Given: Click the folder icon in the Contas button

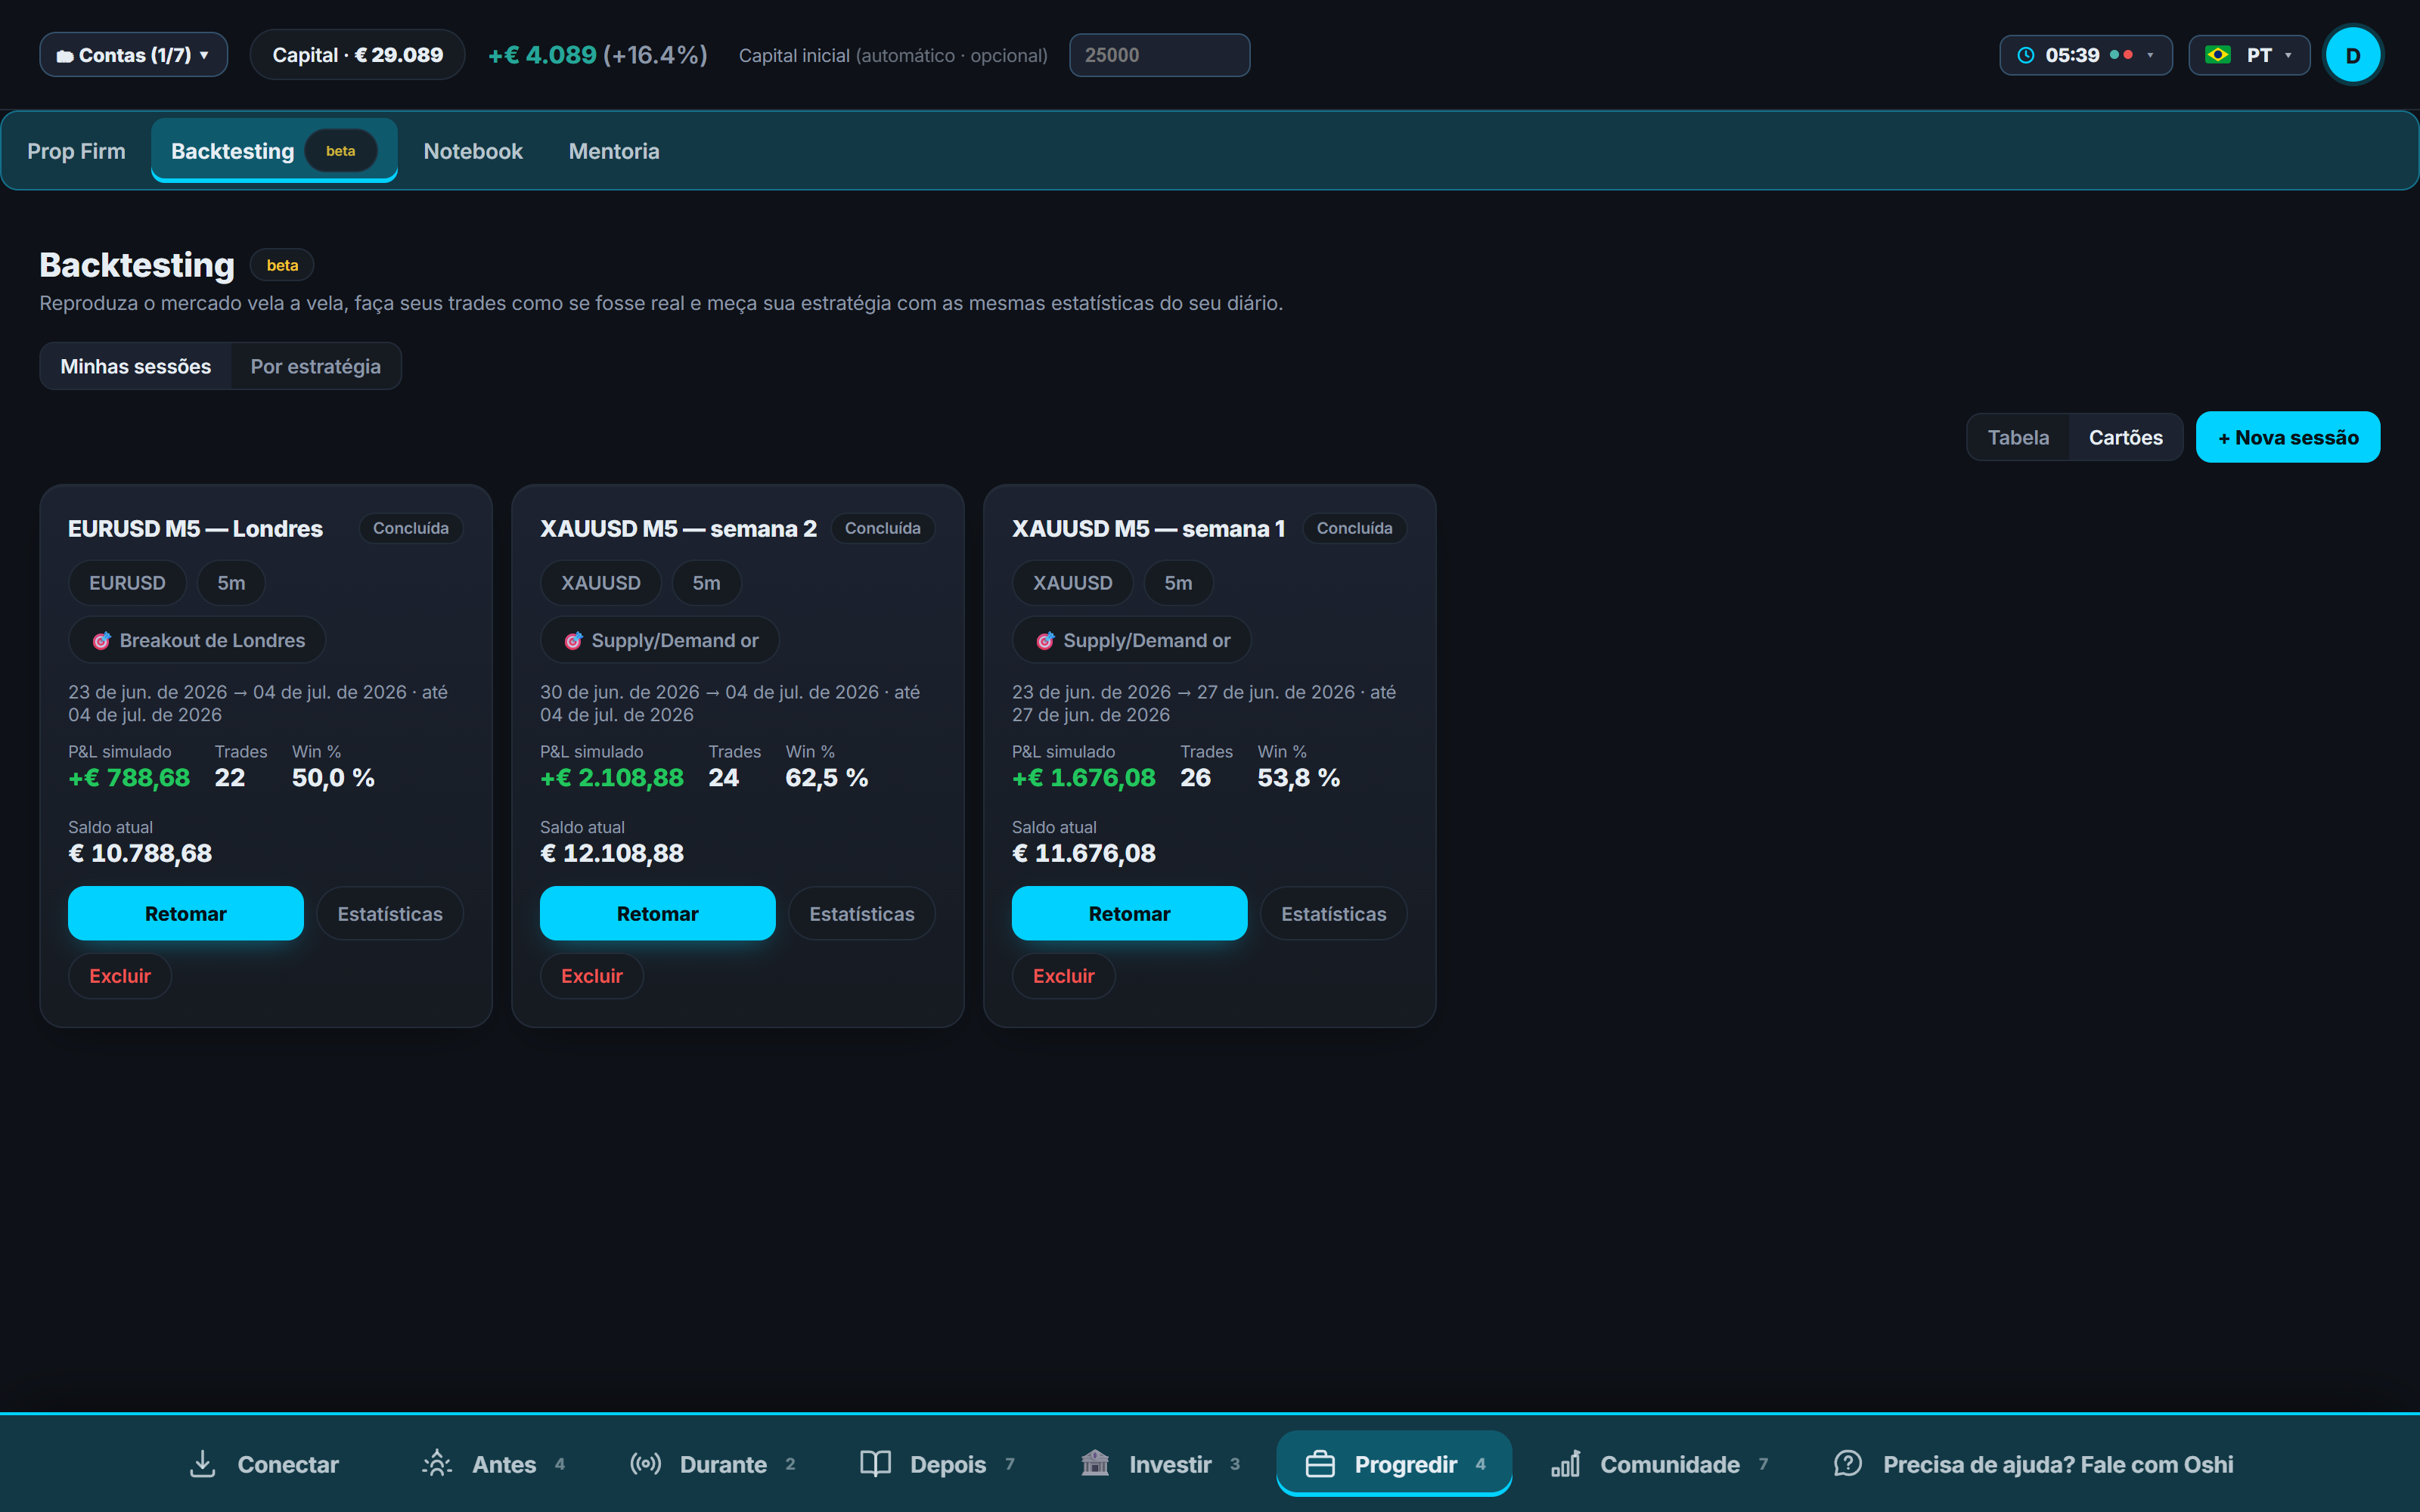Looking at the screenshot, I should [x=65, y=56].
